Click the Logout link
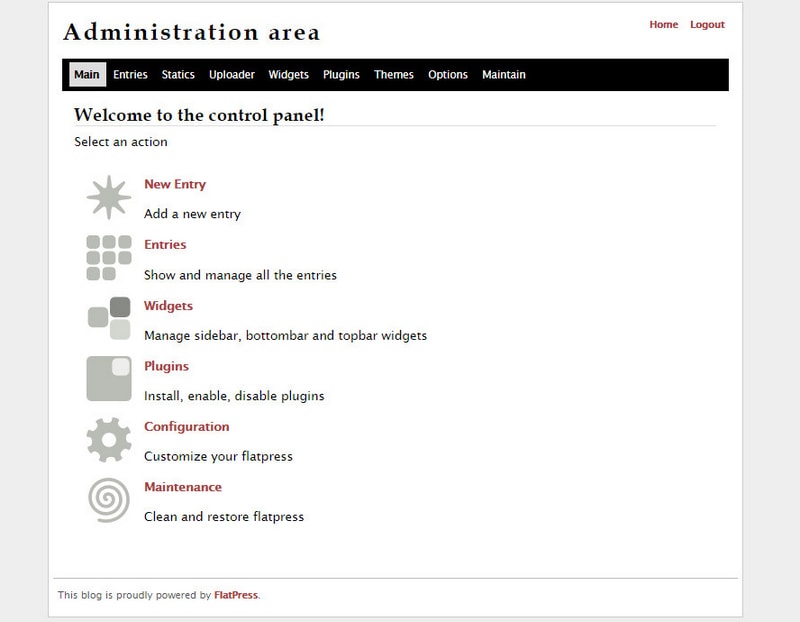This screenshot has height=622, width=800. tap(707, 24)
